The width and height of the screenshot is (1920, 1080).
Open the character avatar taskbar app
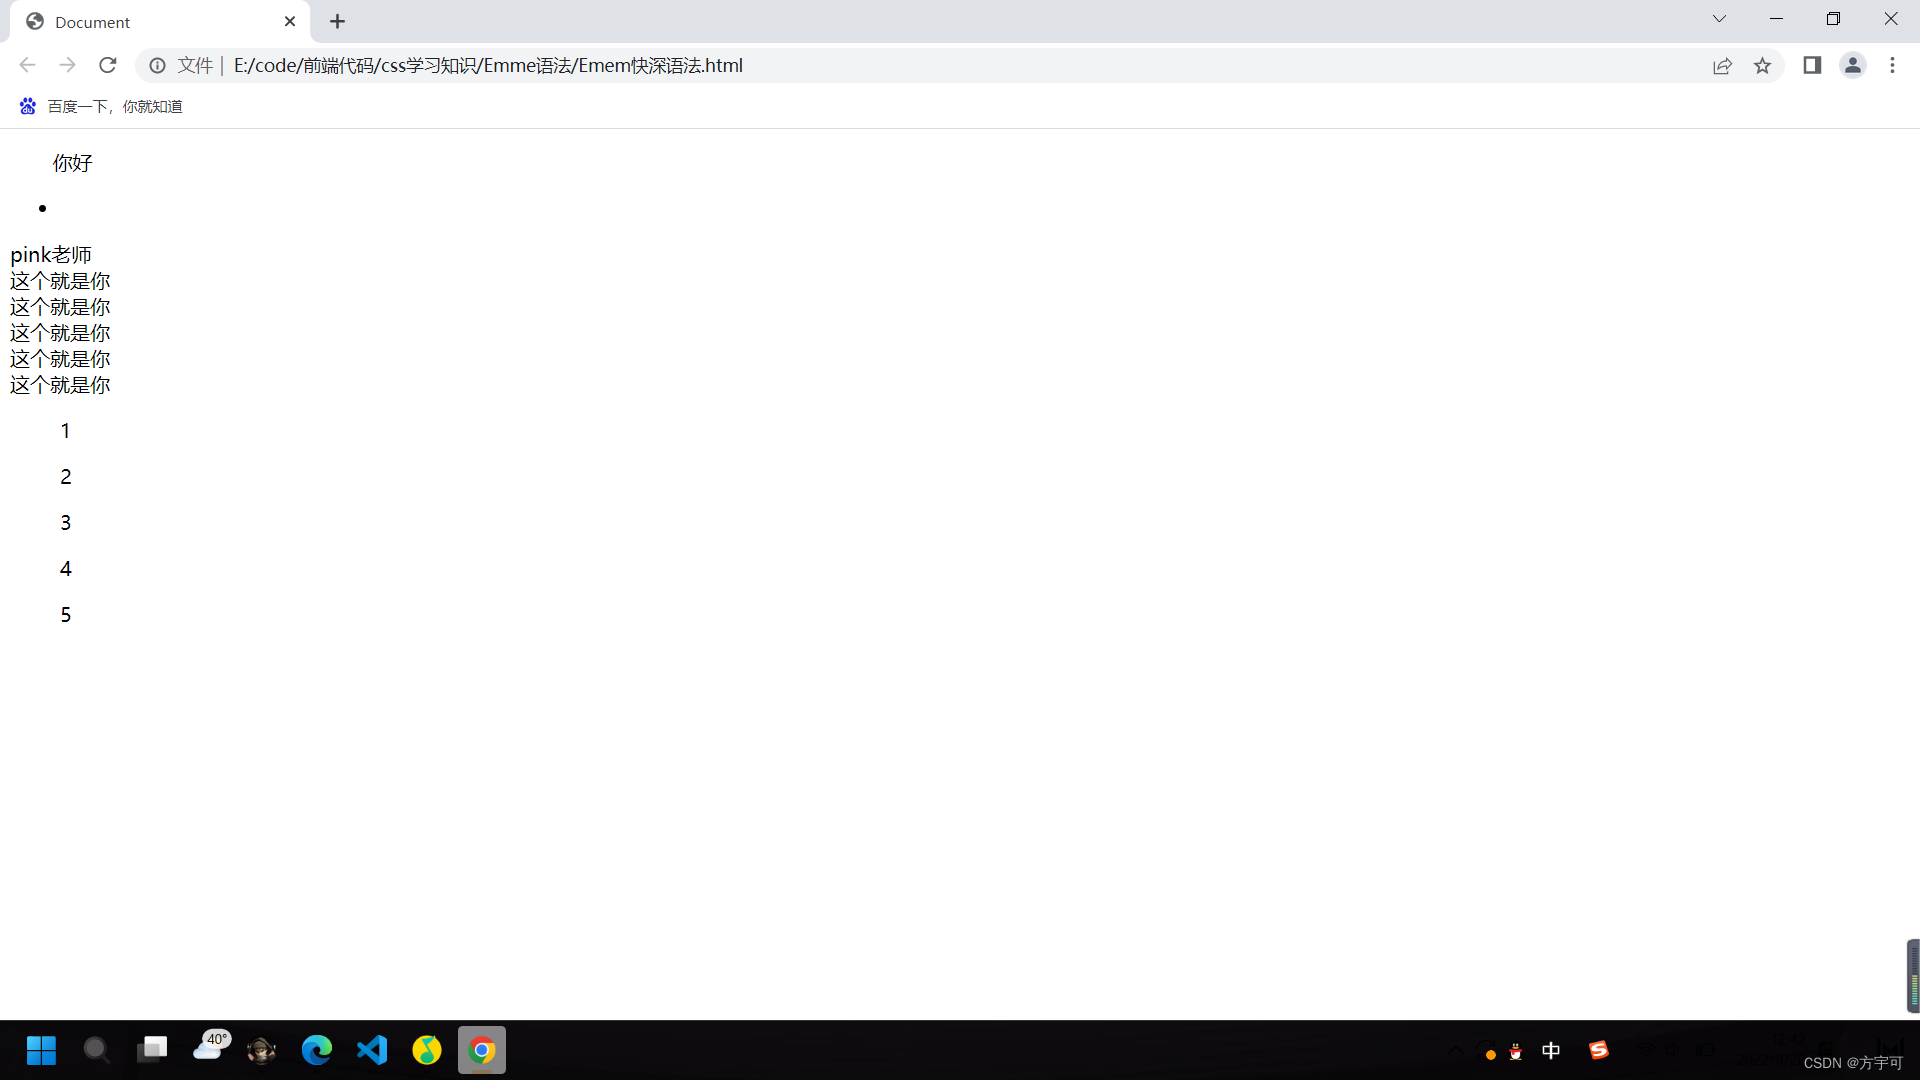(x=262, y=1050)
